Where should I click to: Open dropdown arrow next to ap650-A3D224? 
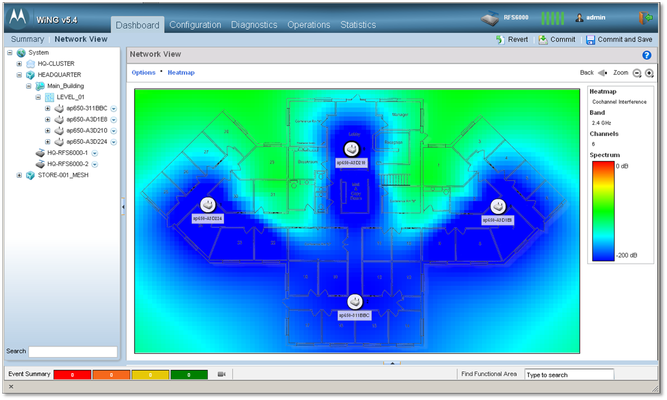pos(114,142)
